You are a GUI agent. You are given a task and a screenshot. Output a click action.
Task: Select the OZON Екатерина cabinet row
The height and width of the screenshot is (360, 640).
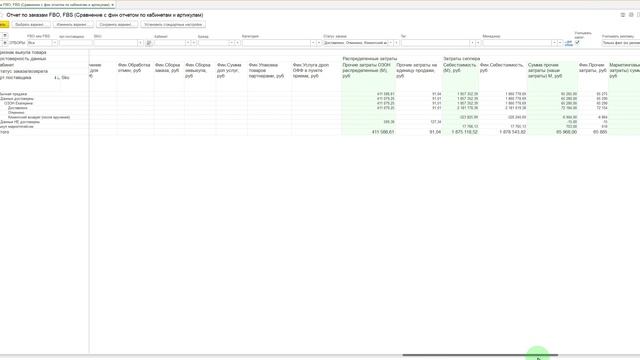click(x=18, y=103)
